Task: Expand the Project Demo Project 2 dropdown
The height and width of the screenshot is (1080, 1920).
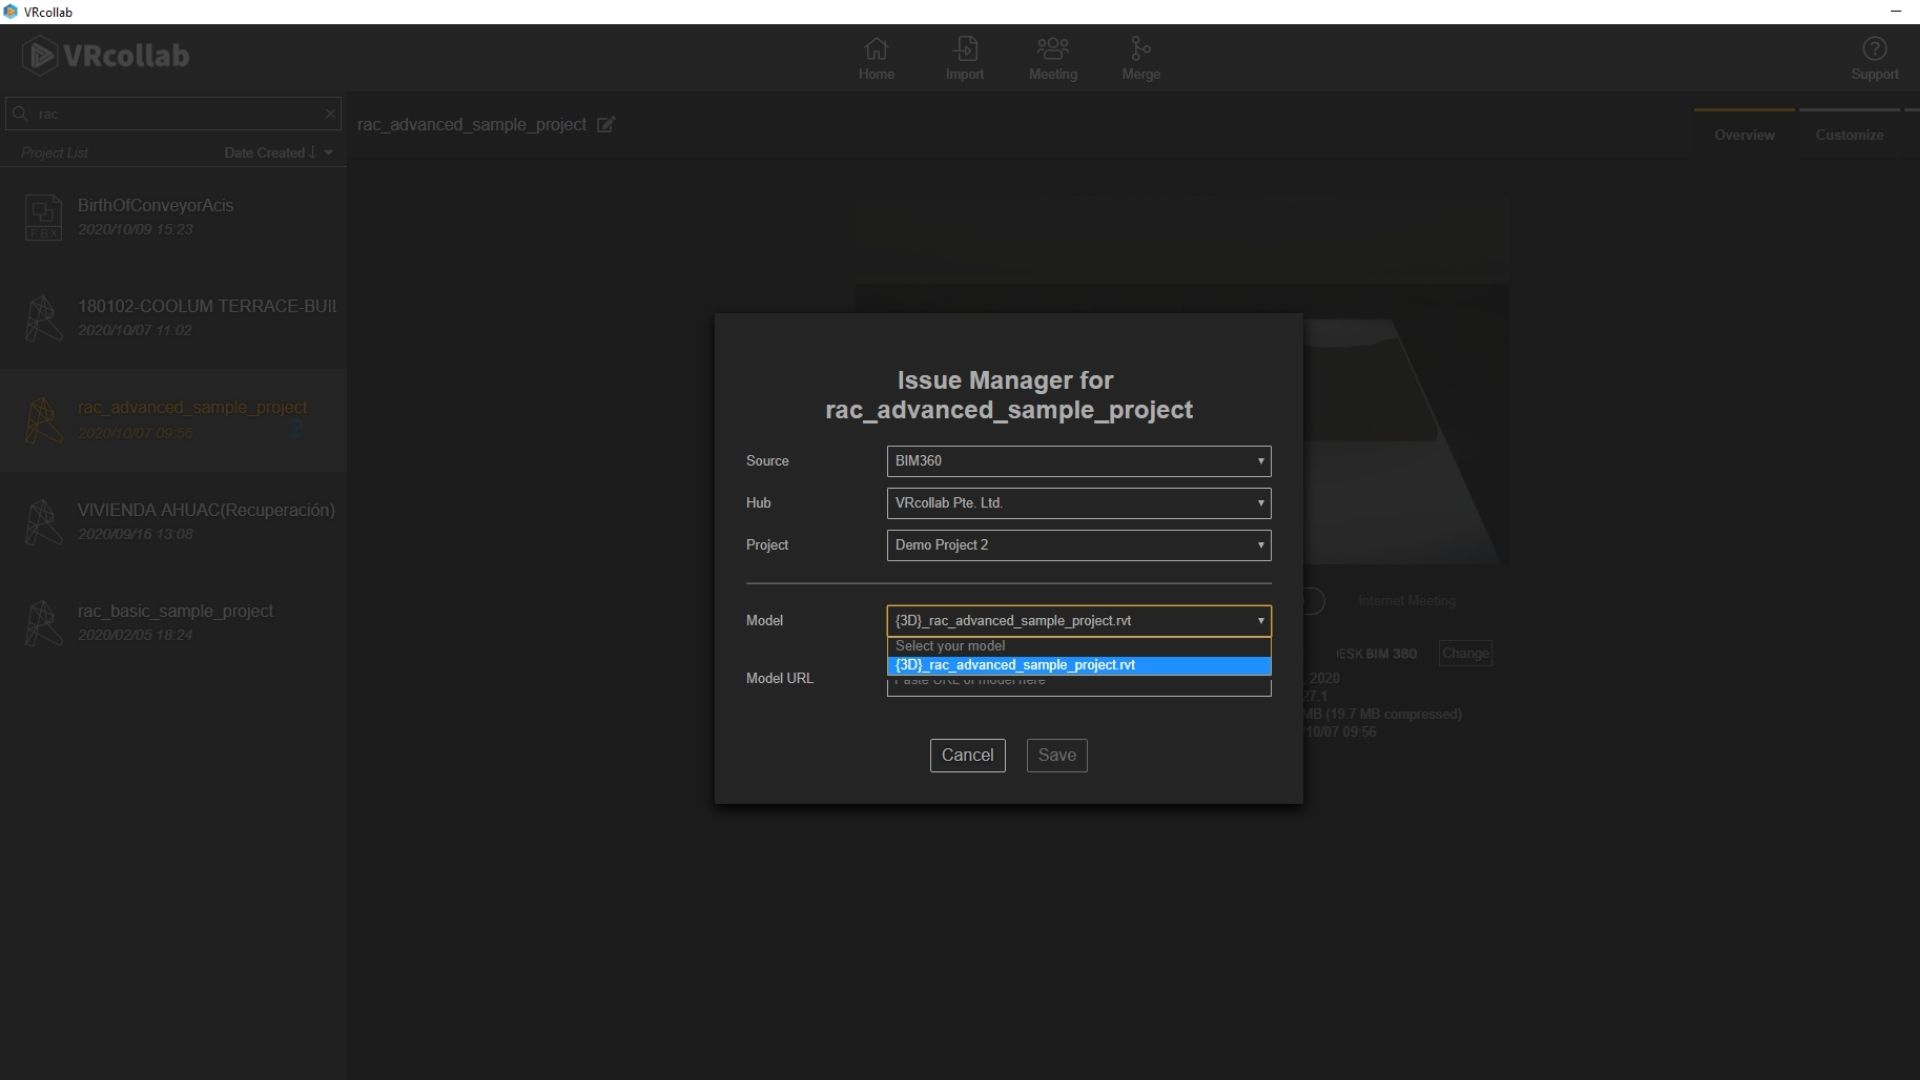Action: pos(1078,545)
